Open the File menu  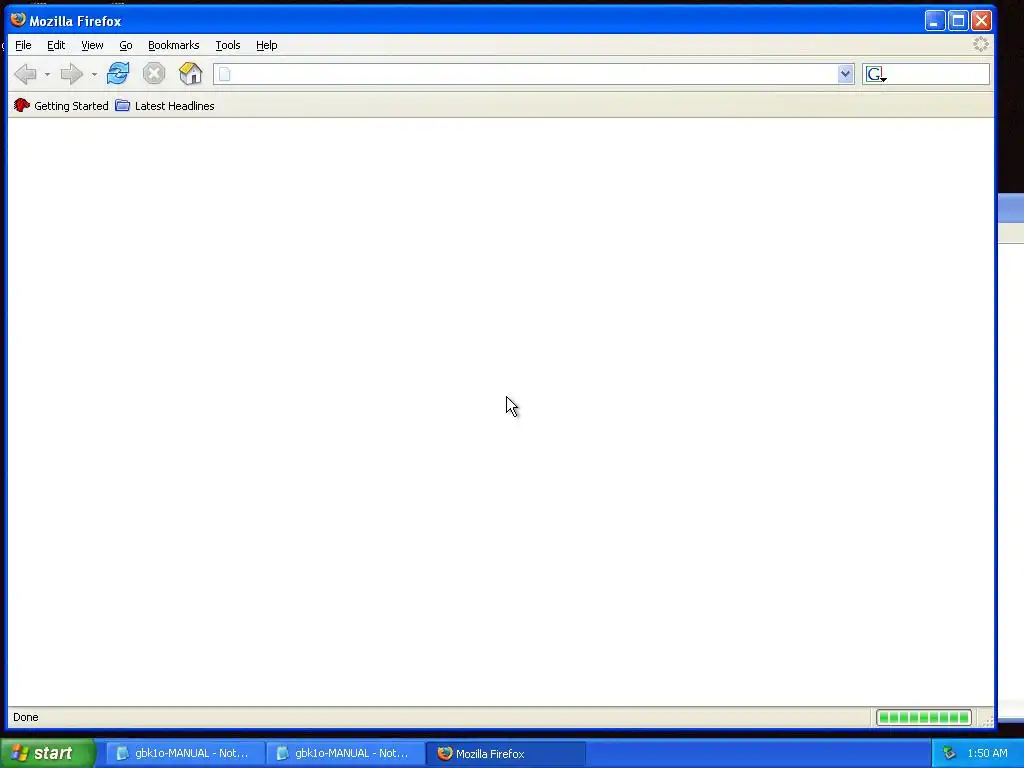23,45
